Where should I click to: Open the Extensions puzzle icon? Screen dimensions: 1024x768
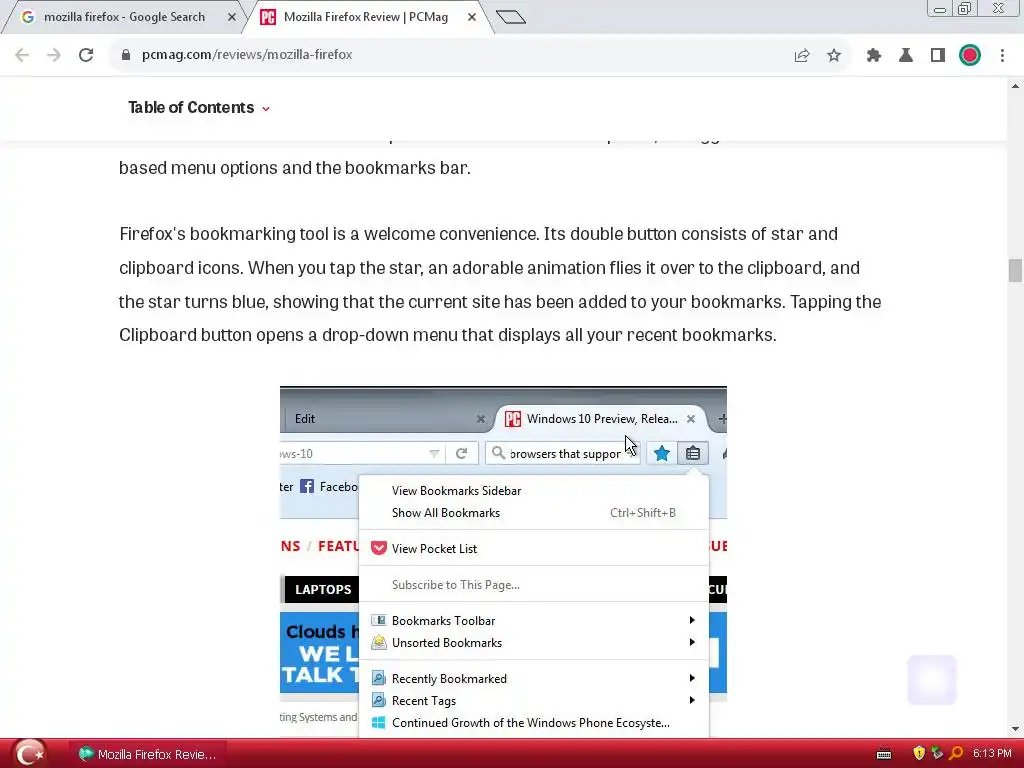(x=874, y=56)
